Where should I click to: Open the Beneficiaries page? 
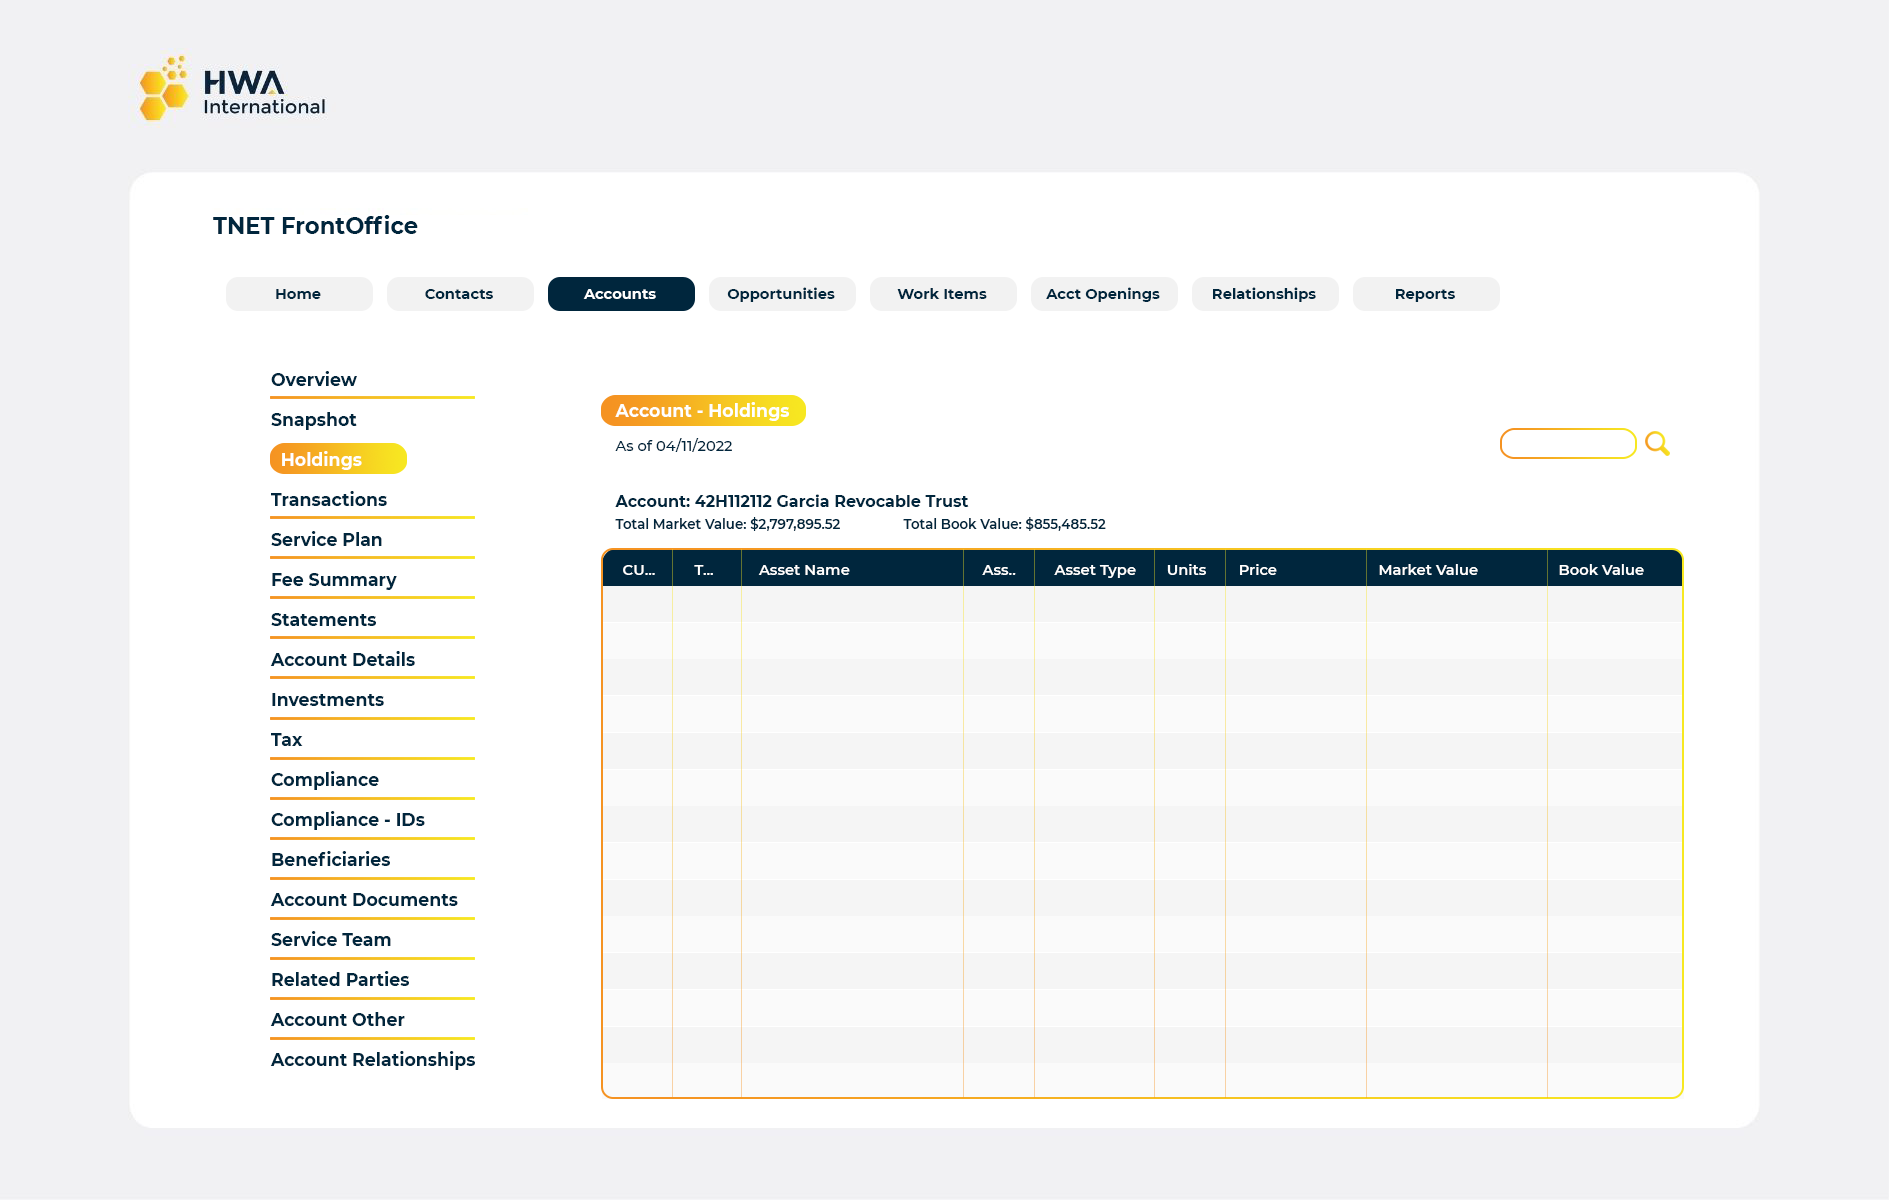pyautogui.click(x=330, y=859)
